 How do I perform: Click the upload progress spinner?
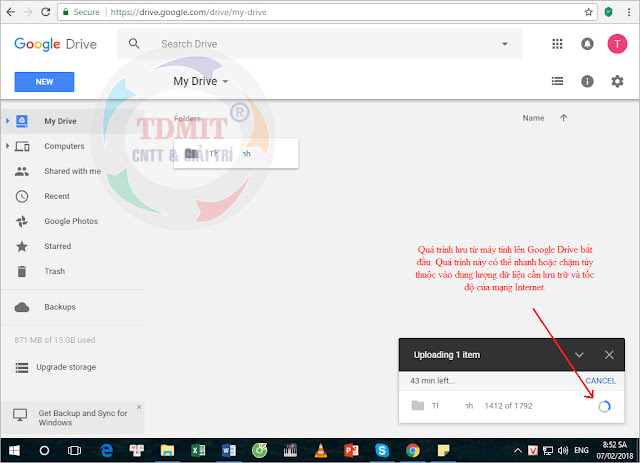604,406
